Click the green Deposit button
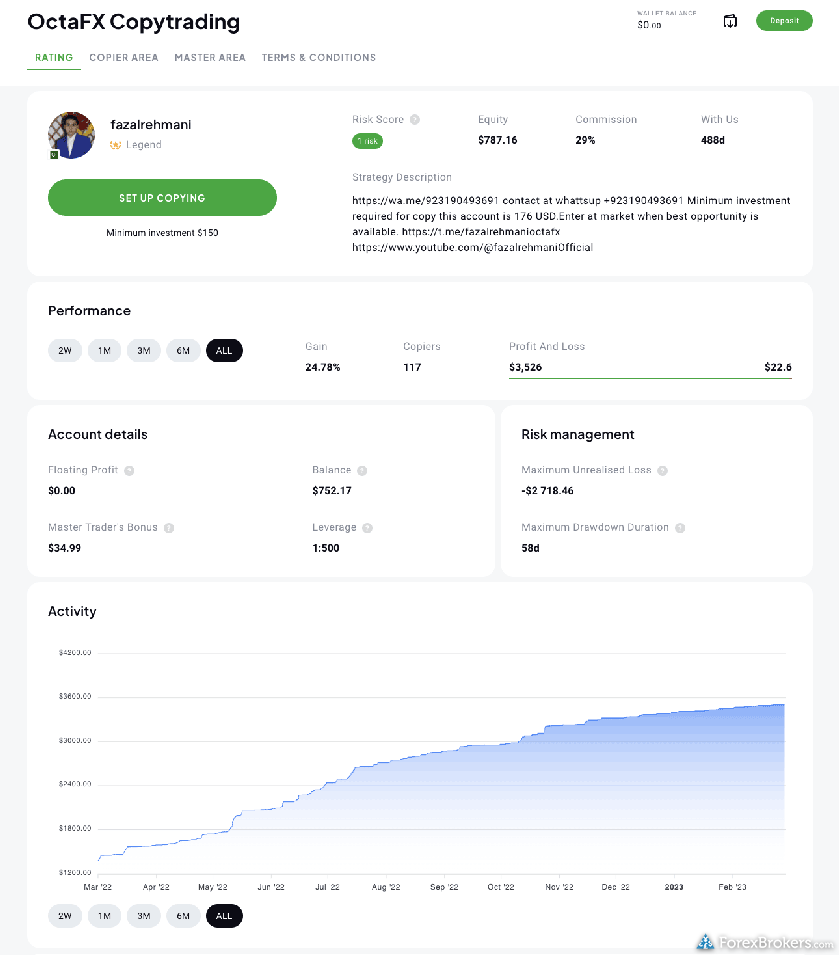 [x=784, y=21]
